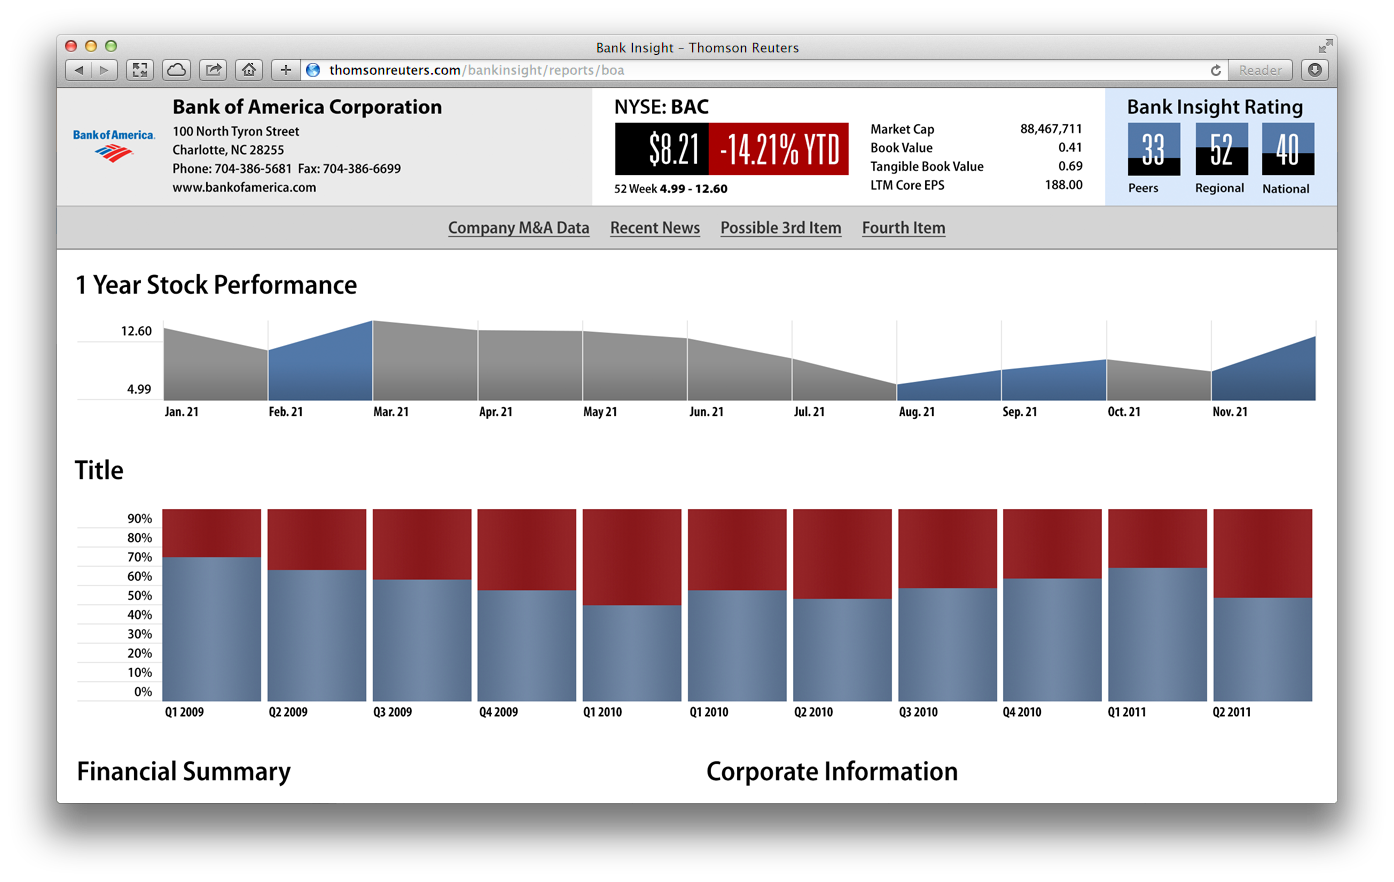Click the NYSE: BAC ticker heading
Image resolution: width=1394 pixels, height=882 pixels.
point(661,107)
